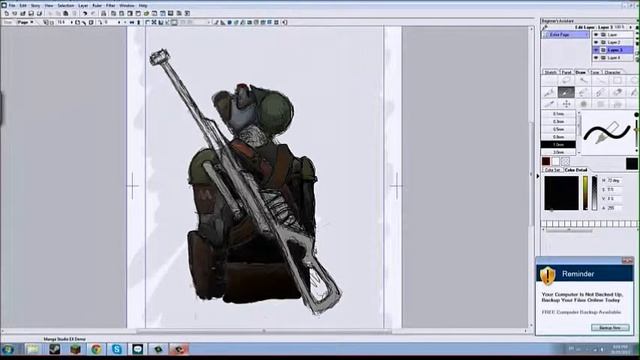Open Steam from the taskbar
This screenshot has width=640, height=360.
point(55,349)
